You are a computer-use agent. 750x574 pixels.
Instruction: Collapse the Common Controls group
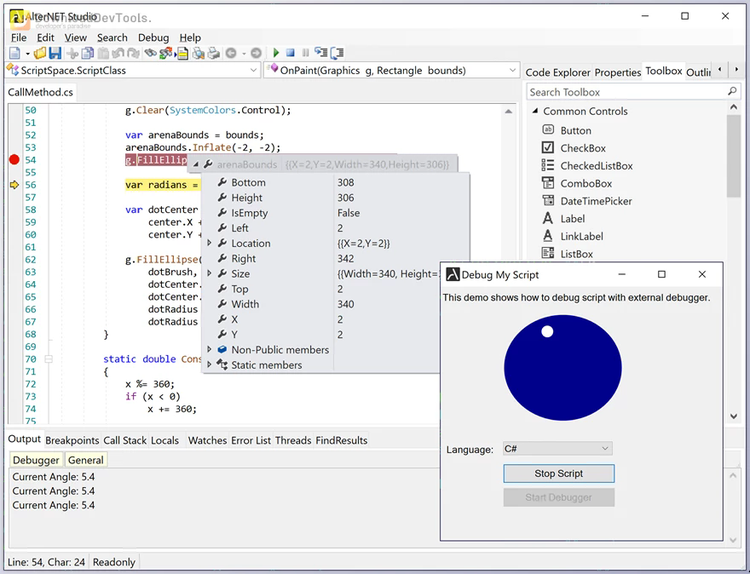click(x=535, y=111)
